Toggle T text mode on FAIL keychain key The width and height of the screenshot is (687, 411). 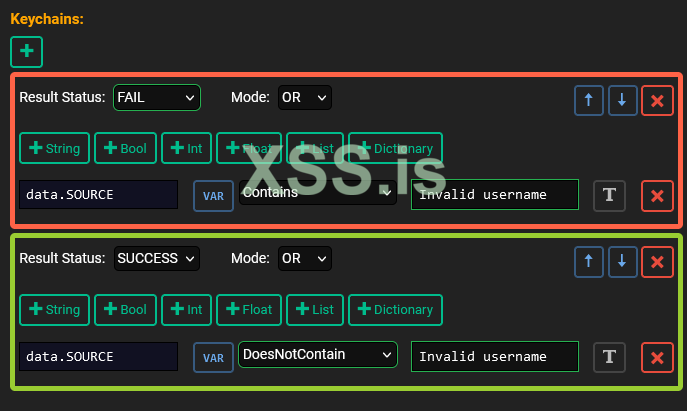[609, 196]
